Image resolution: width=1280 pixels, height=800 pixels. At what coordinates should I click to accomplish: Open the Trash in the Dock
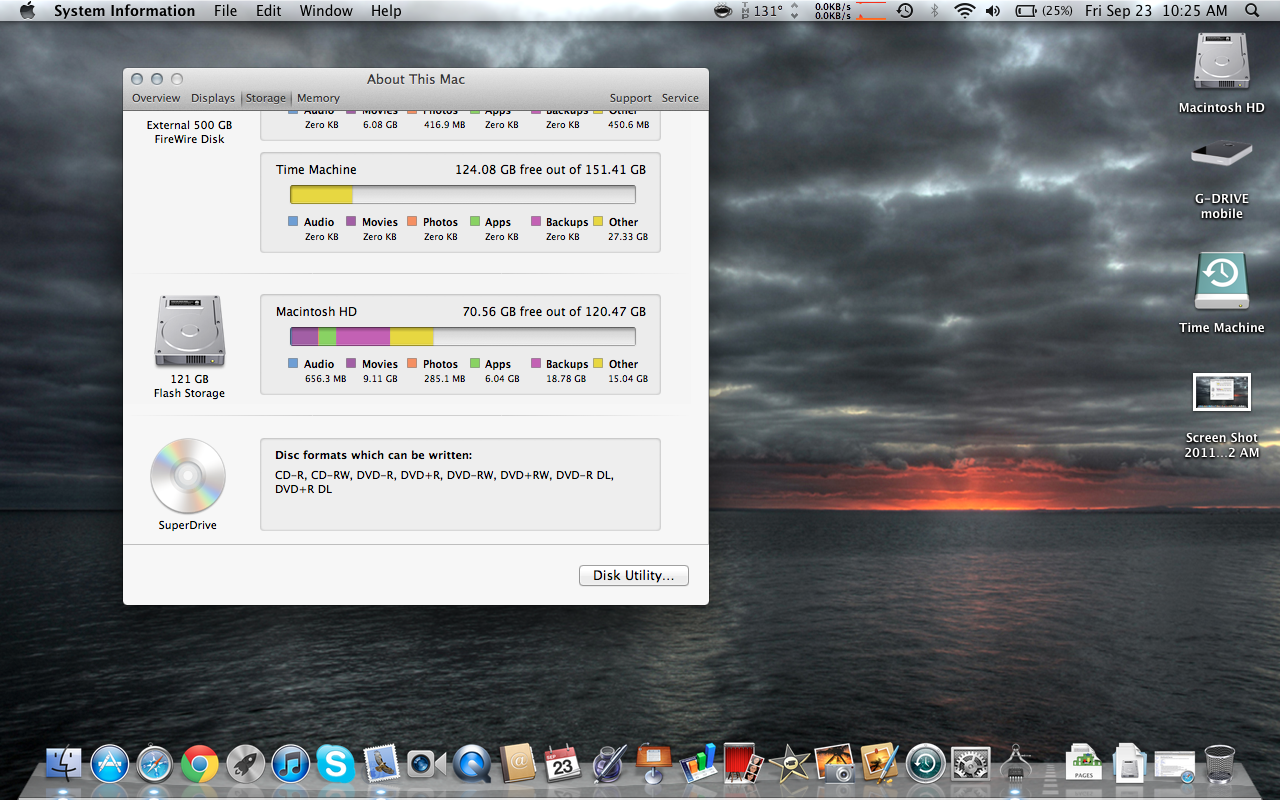pyautogui.click(x=1220, y=765)
